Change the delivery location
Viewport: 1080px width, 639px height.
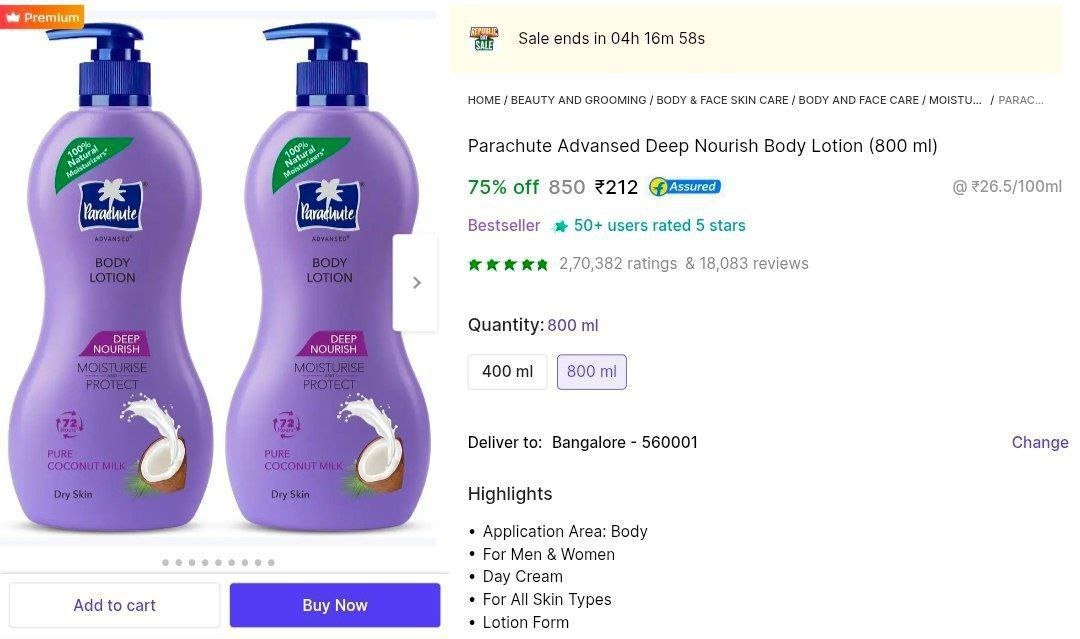tap(1040, 443)
